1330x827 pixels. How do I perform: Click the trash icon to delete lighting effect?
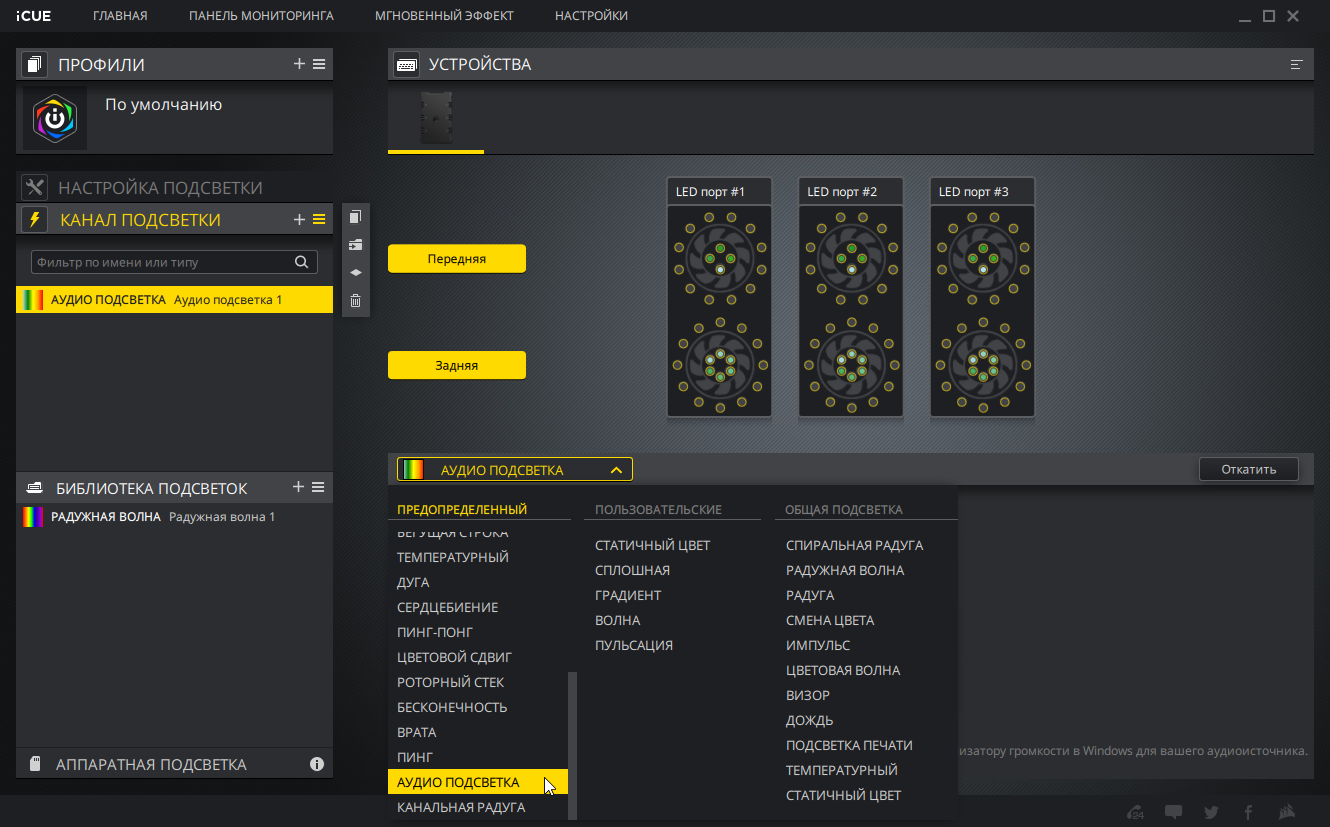(x=355, y=301)
